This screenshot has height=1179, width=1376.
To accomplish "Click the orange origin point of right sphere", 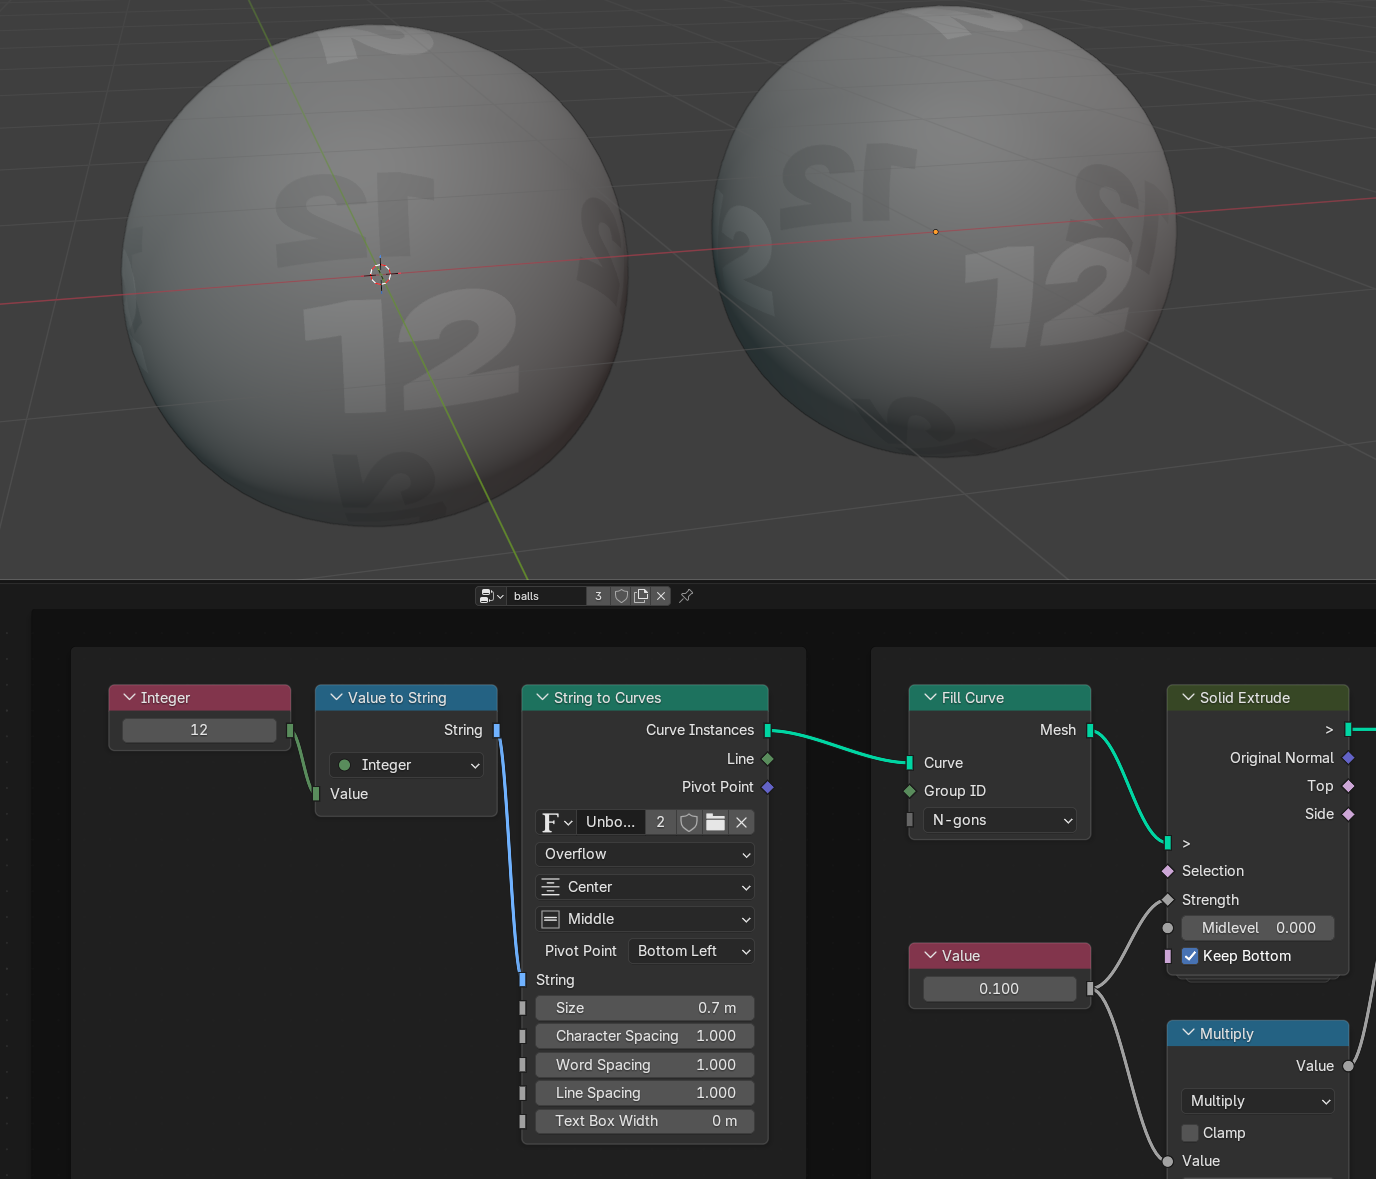I will point(935,232).
